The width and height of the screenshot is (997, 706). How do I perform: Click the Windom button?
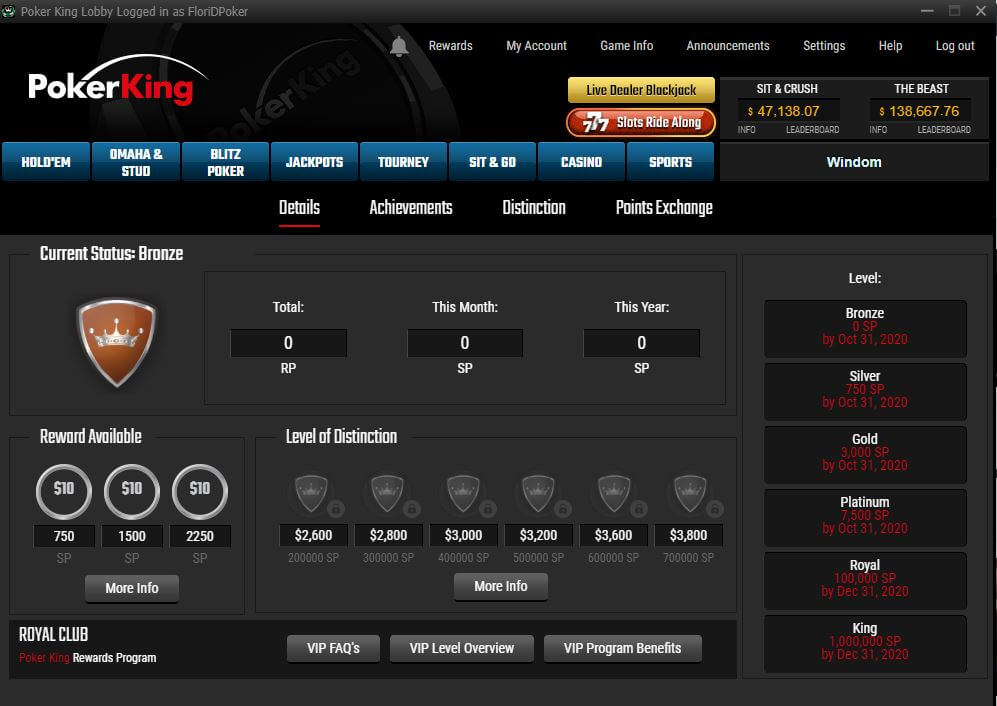tap(854, 162)
